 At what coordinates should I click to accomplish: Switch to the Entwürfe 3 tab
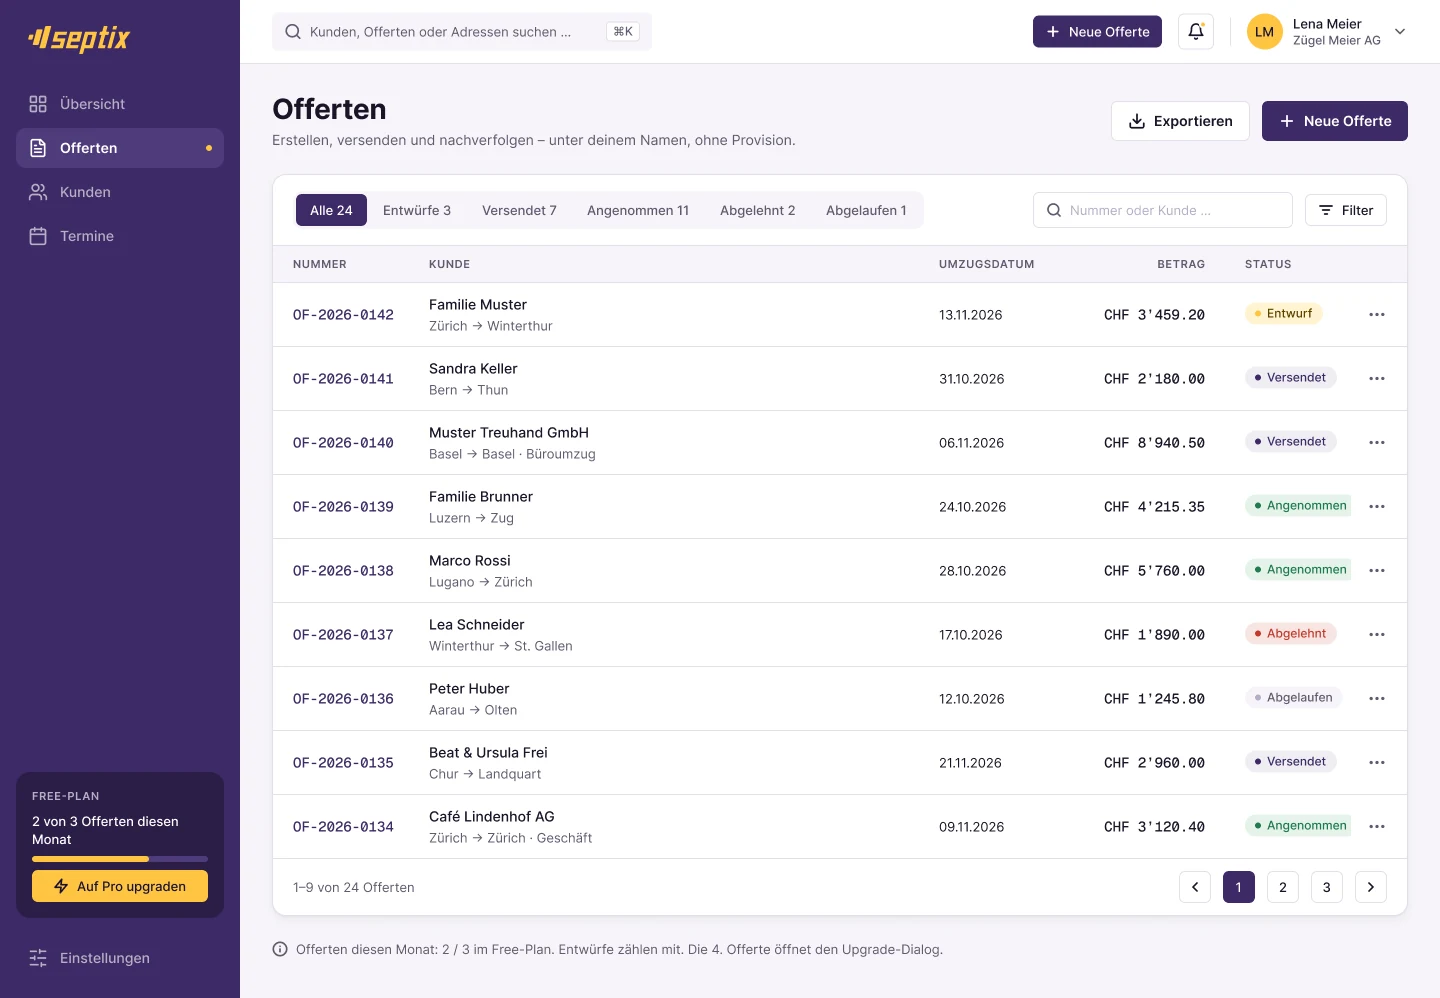(x=417, y=210)
